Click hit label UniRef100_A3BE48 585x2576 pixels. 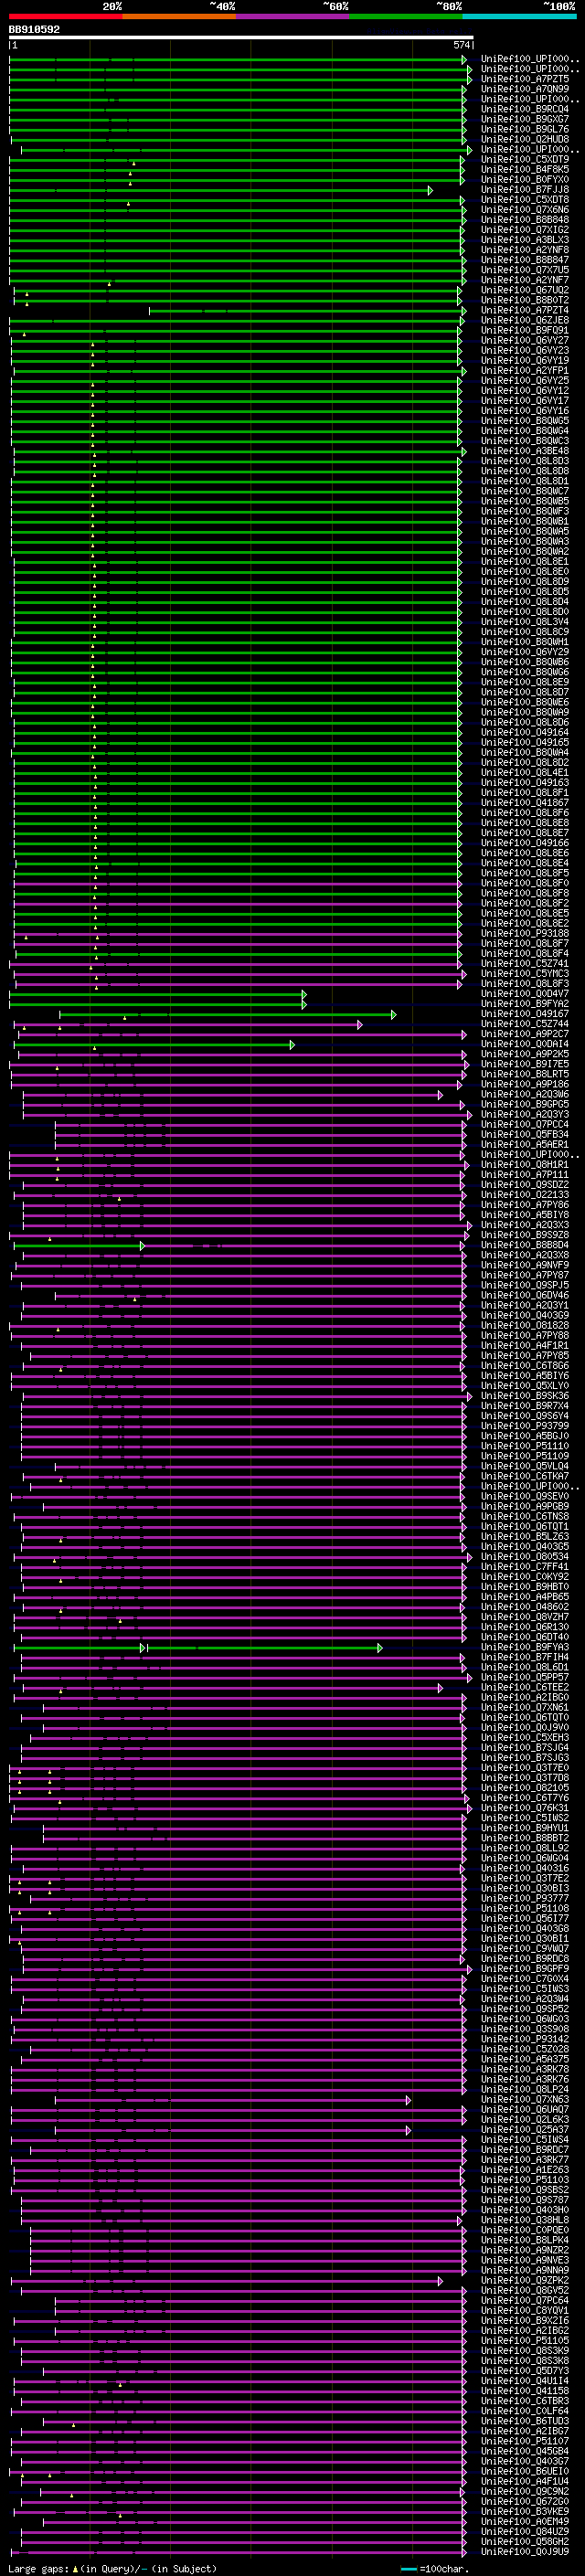tap(525, 451)
